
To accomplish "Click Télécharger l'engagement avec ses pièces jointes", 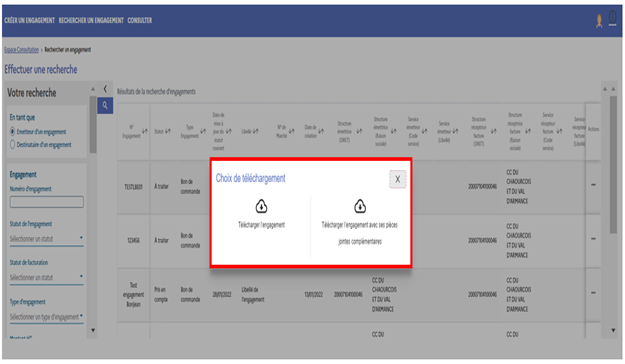I will pos(360,233).
